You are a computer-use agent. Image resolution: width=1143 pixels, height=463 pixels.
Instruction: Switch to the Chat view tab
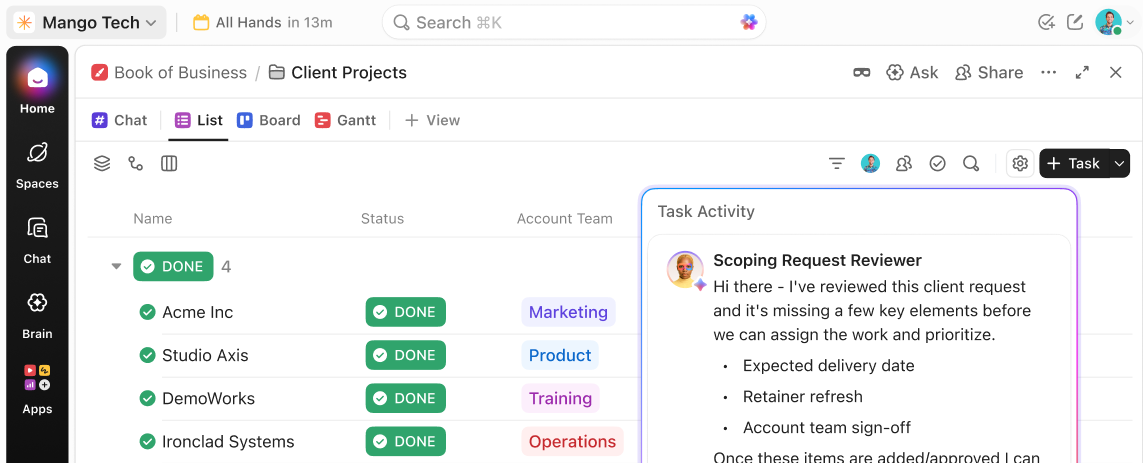click(x=120, y=120)
